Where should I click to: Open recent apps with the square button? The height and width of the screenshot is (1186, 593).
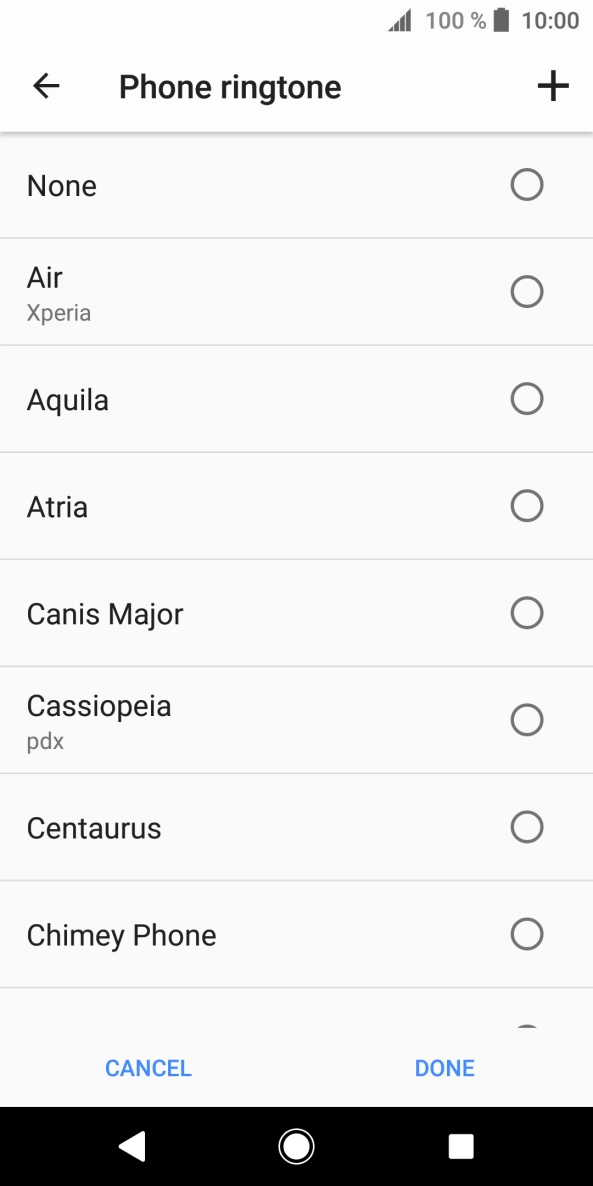coord(460,1147)
